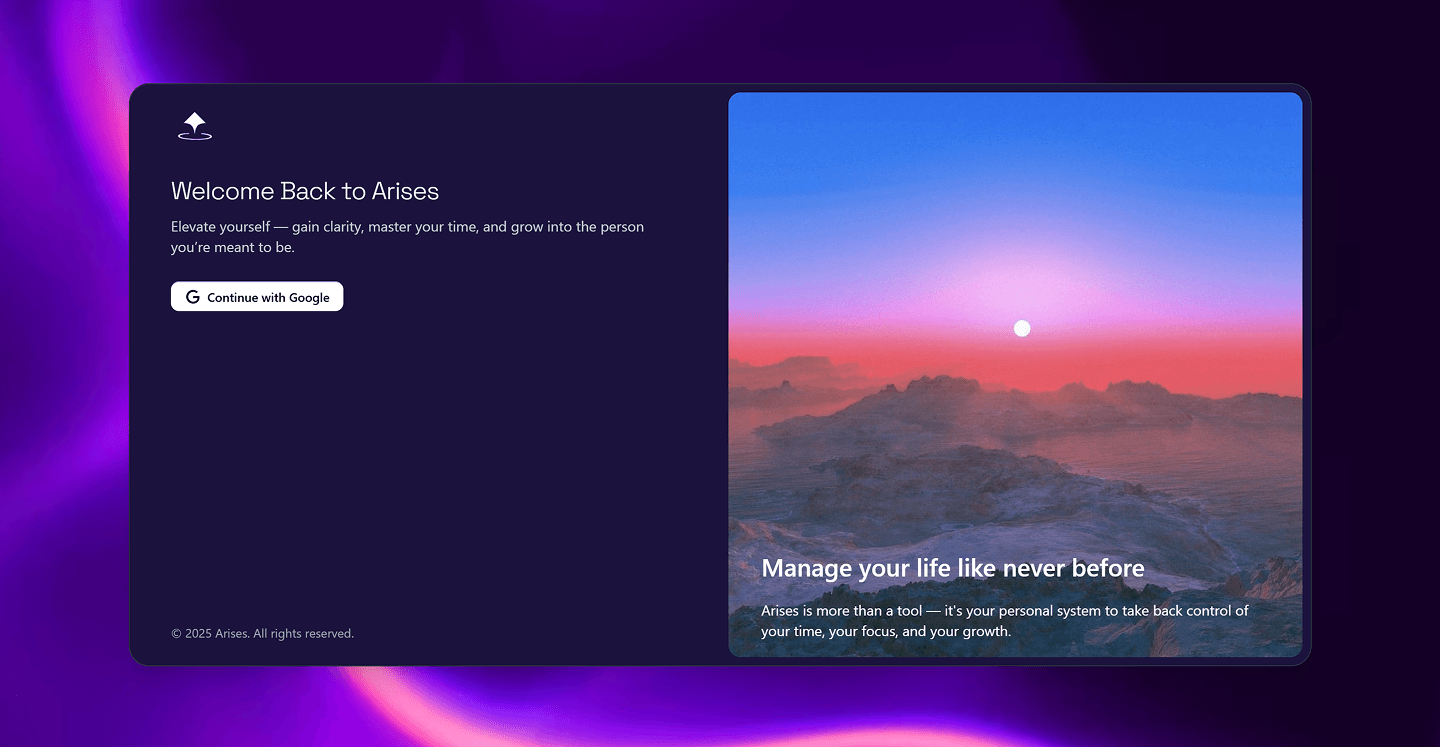This screenshot has width=1440, height=747.
Task: Click the word Arises in the welcome heading
Action: coord(405,191)
